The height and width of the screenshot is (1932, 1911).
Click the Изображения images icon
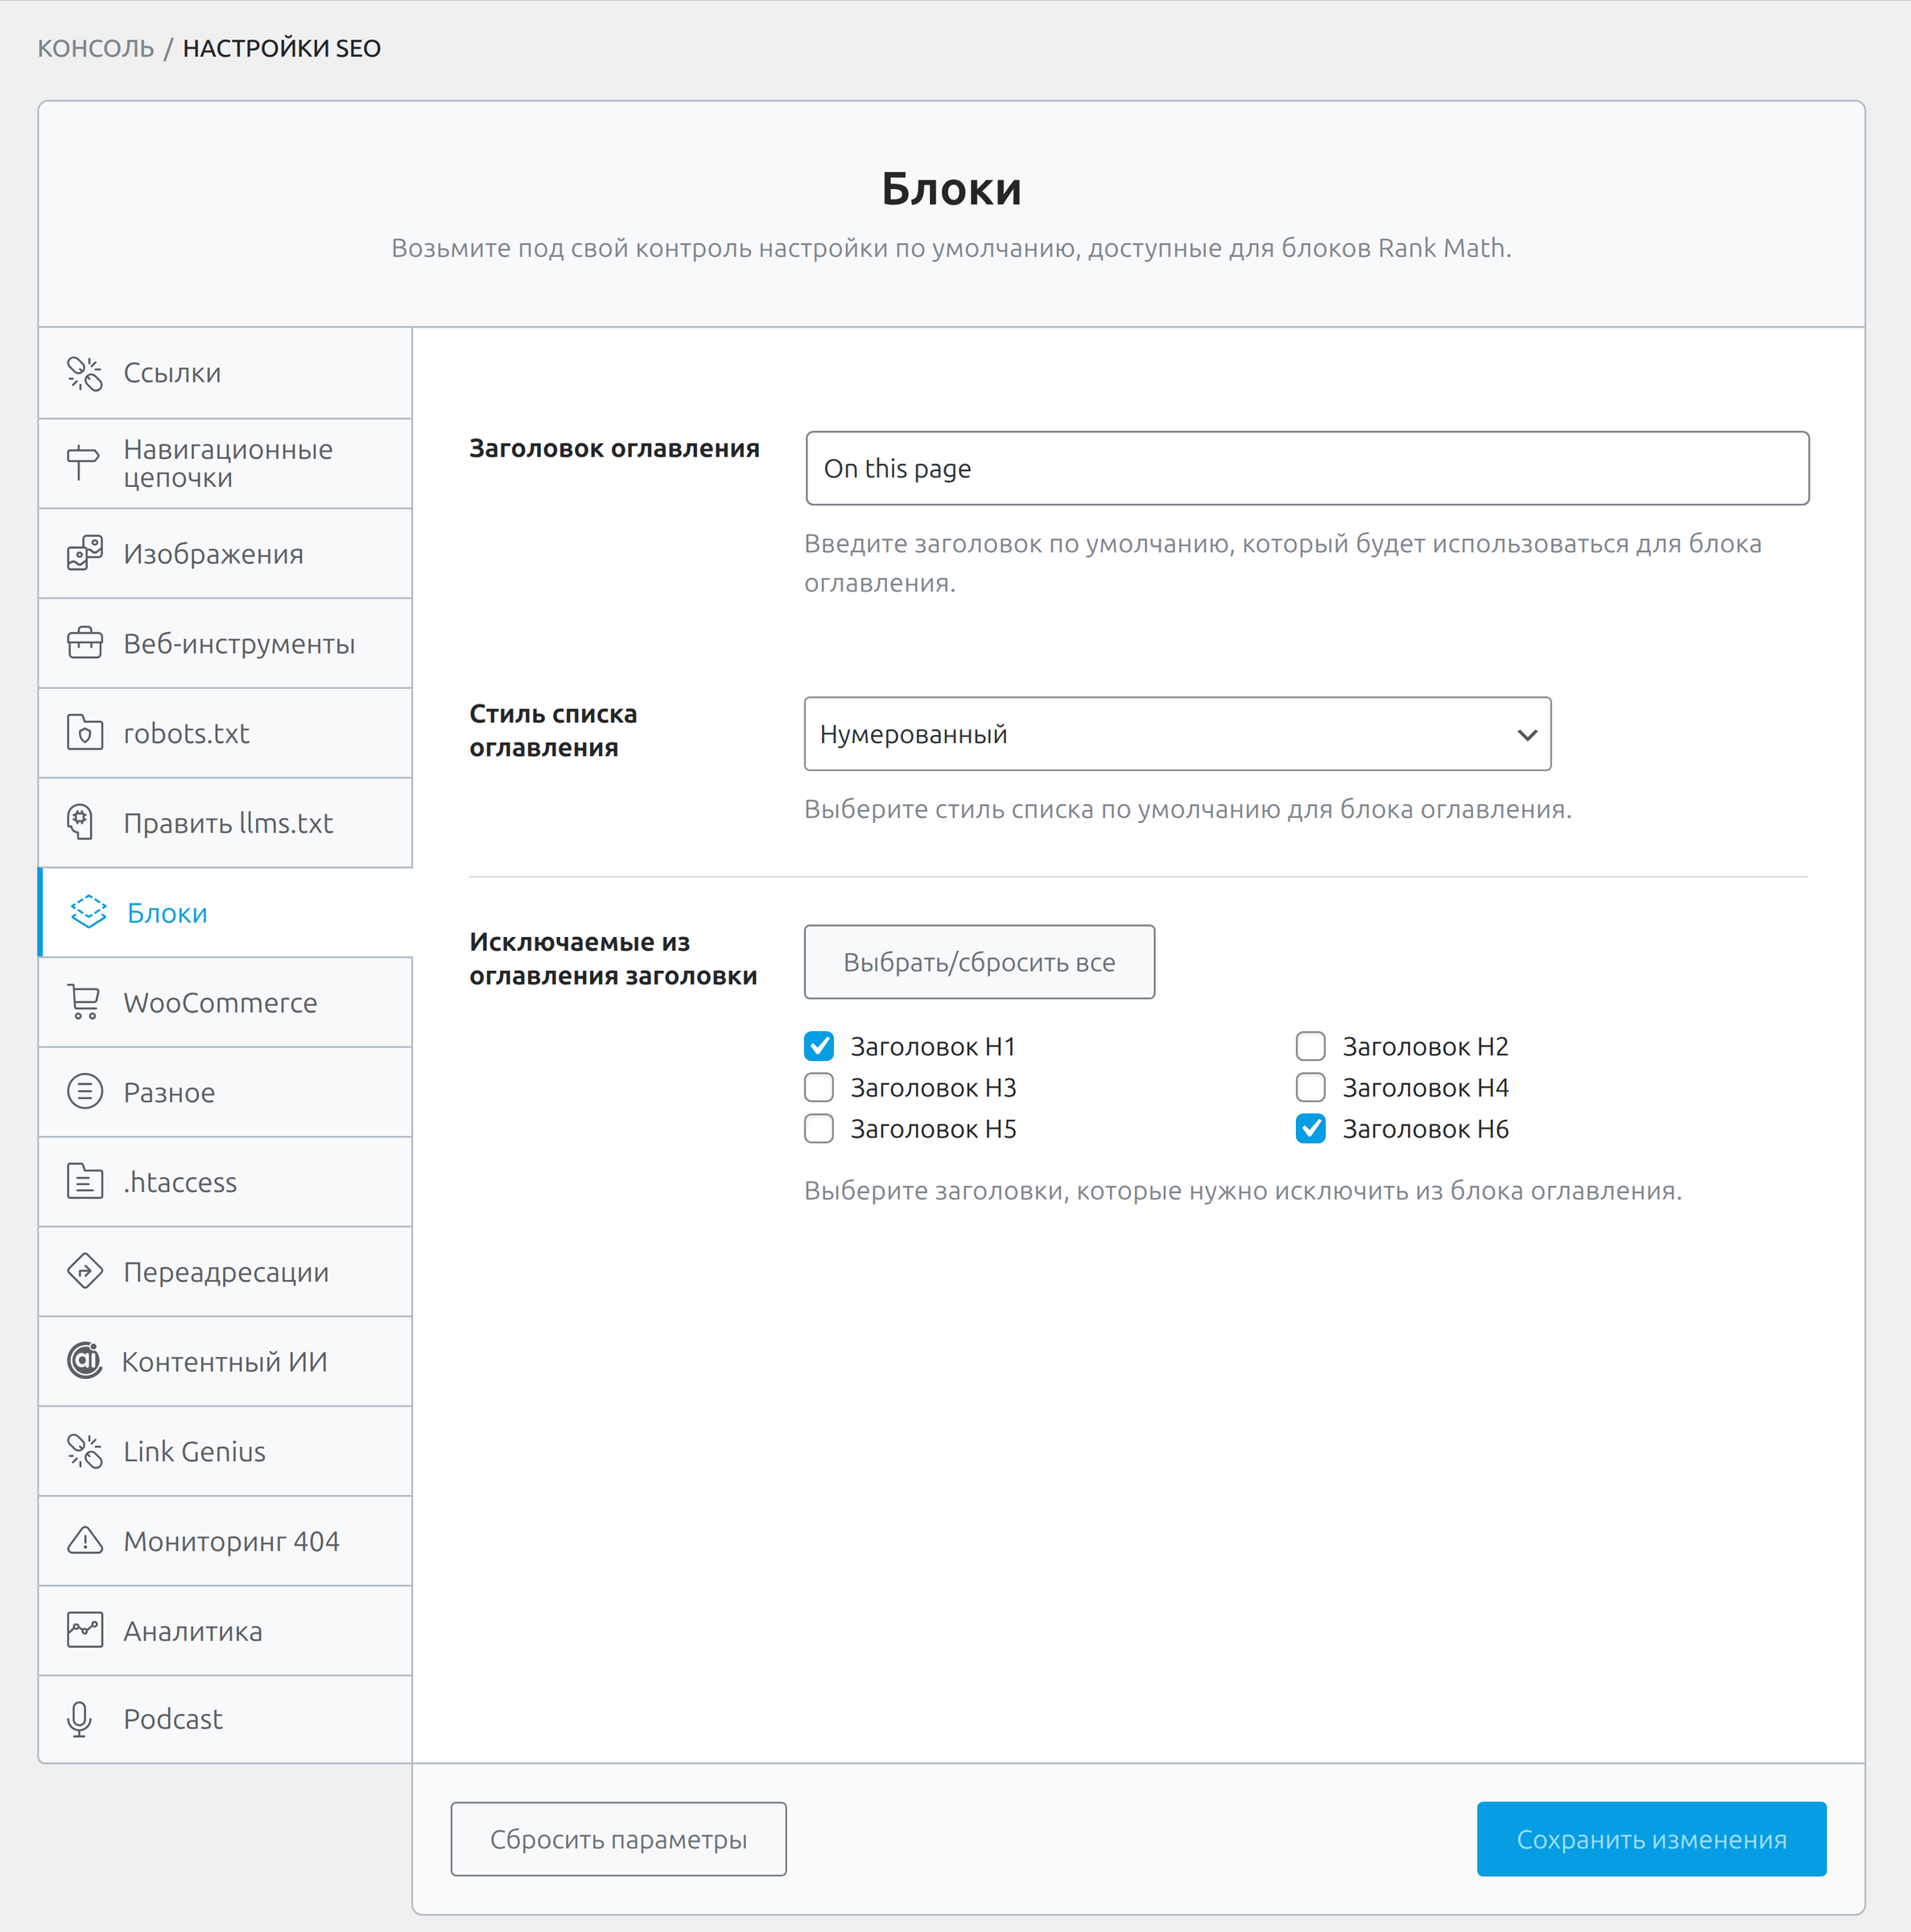(85, 553)
